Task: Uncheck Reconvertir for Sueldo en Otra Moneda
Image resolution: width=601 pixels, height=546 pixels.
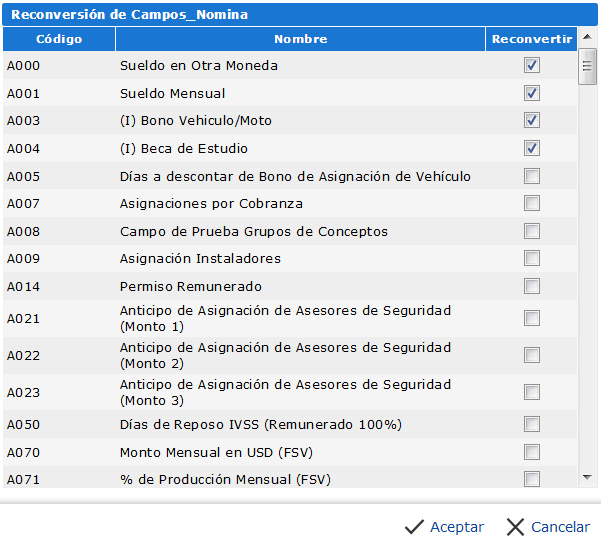Action: pos(532,66)
